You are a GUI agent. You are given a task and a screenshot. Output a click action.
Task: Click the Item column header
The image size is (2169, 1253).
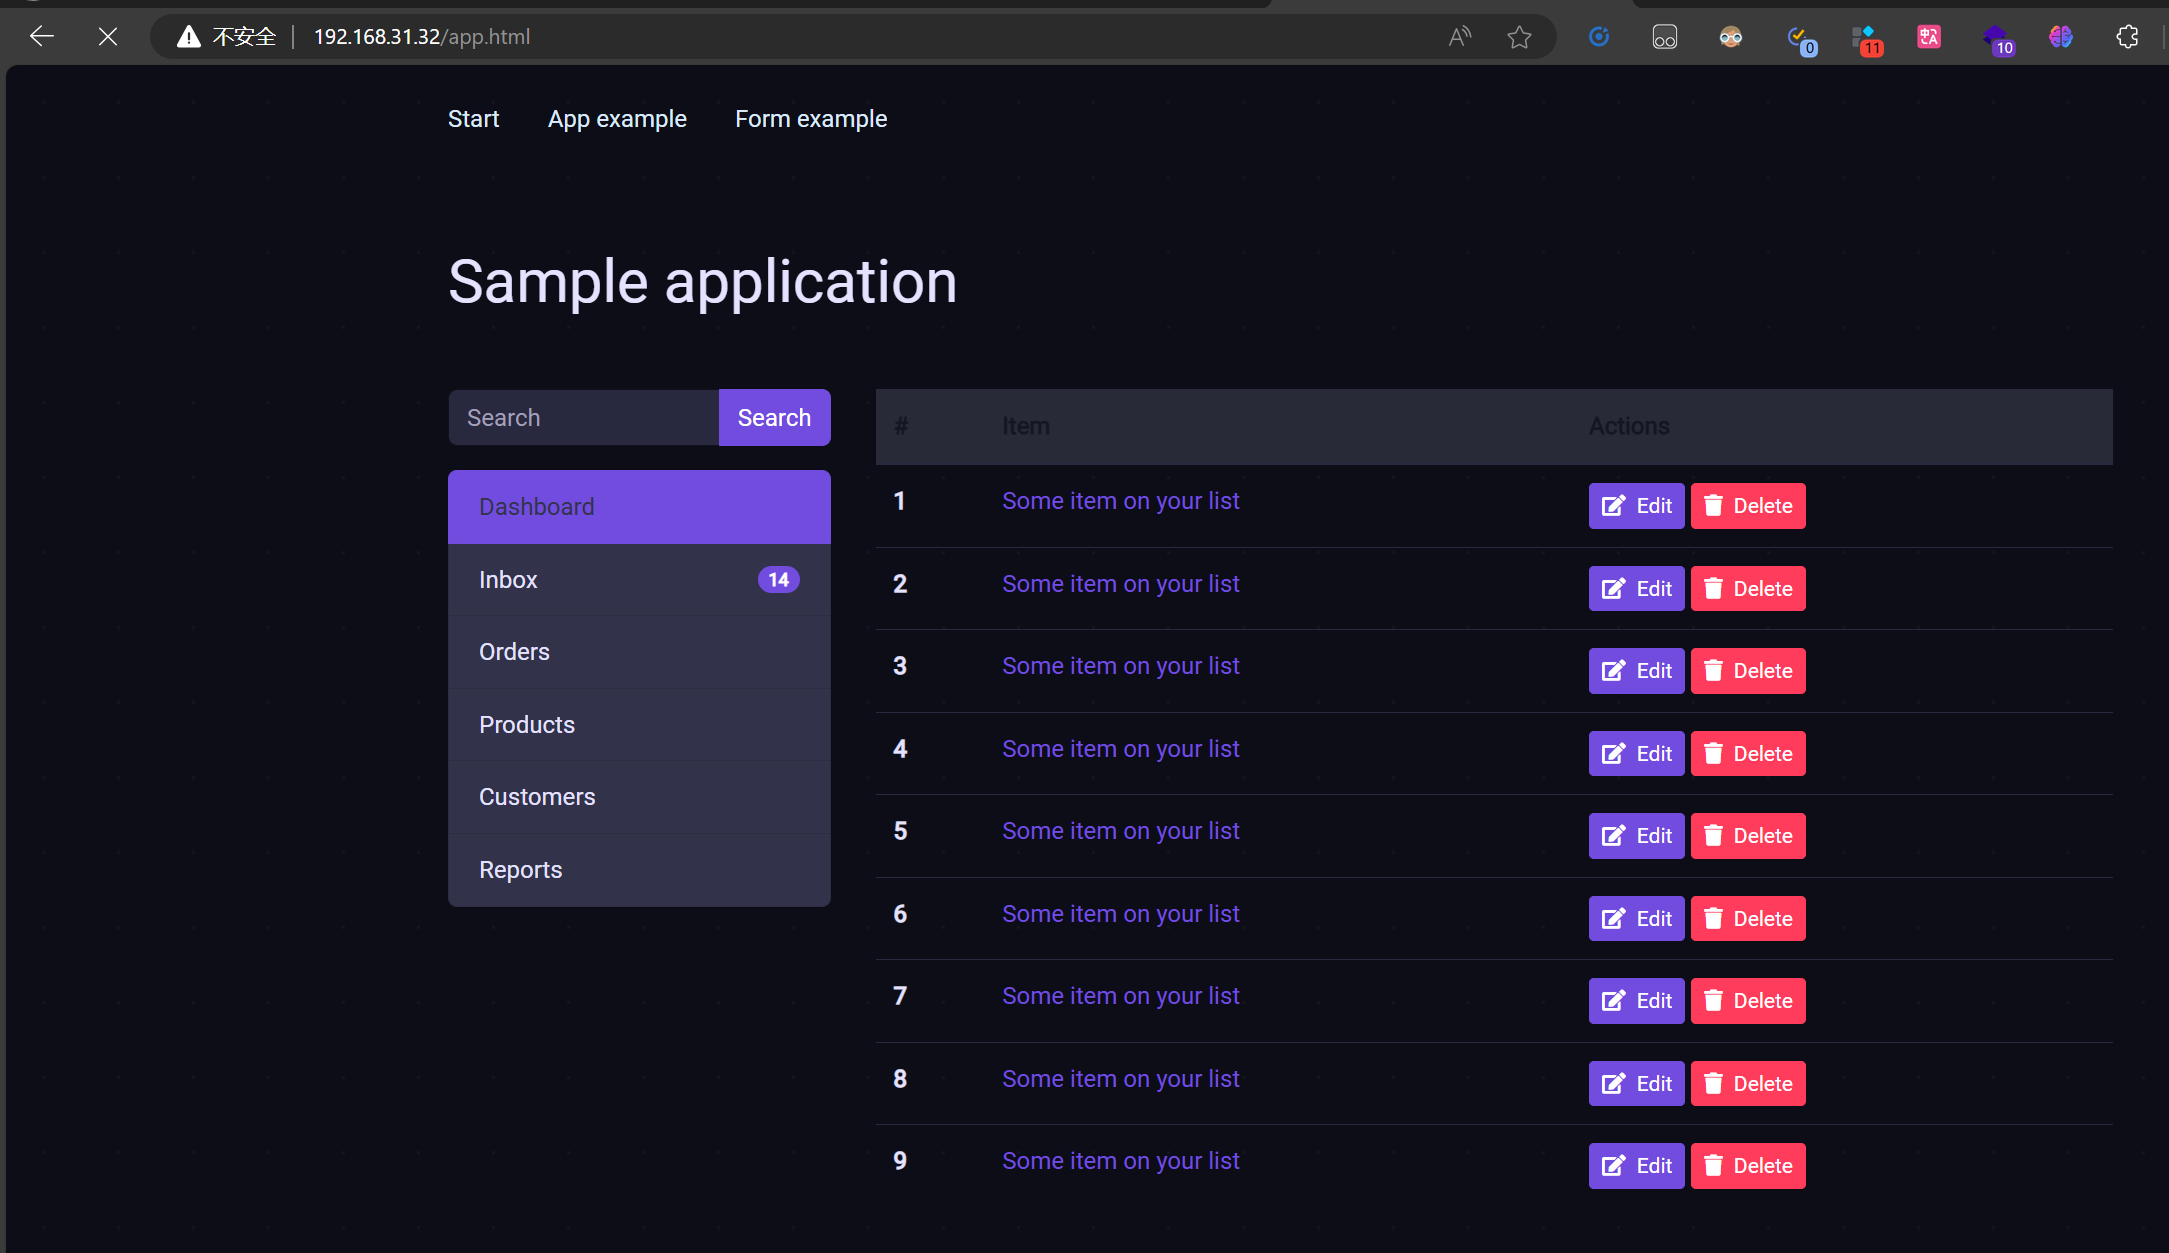tap(1026, 427)
